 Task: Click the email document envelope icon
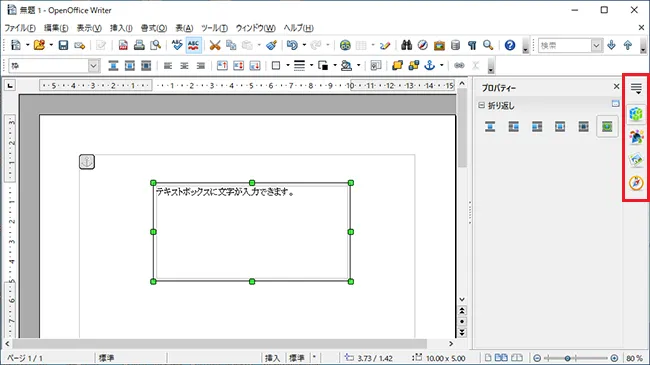(79, 45)
